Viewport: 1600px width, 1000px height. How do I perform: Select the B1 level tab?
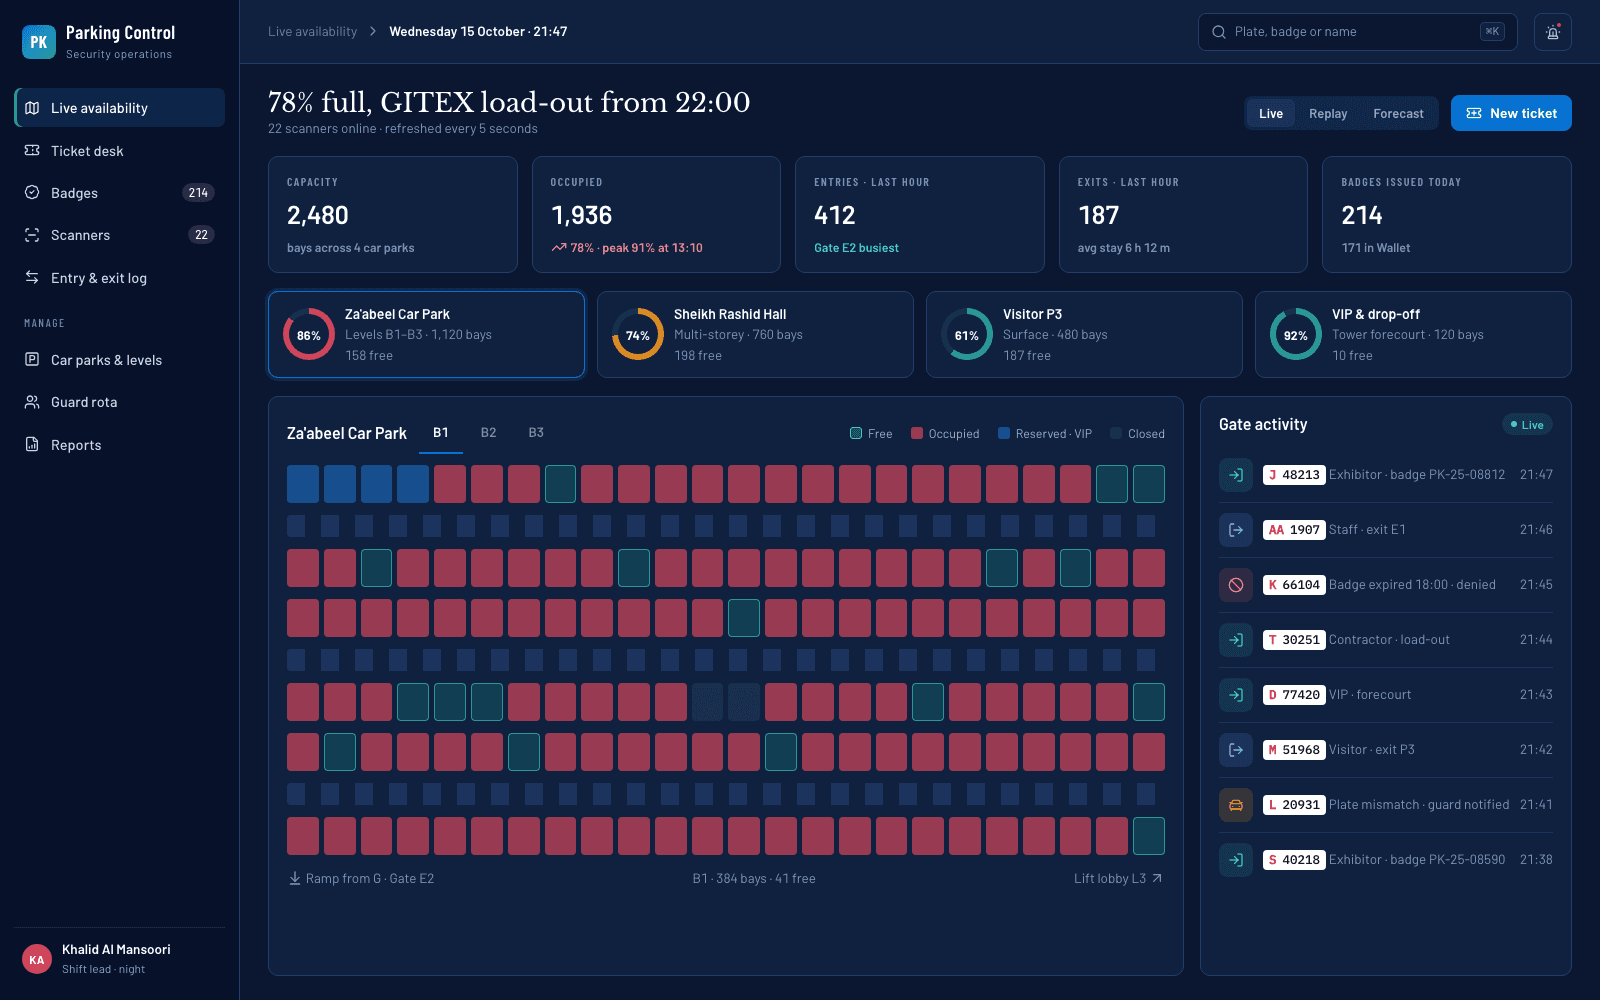pos(441,433)
